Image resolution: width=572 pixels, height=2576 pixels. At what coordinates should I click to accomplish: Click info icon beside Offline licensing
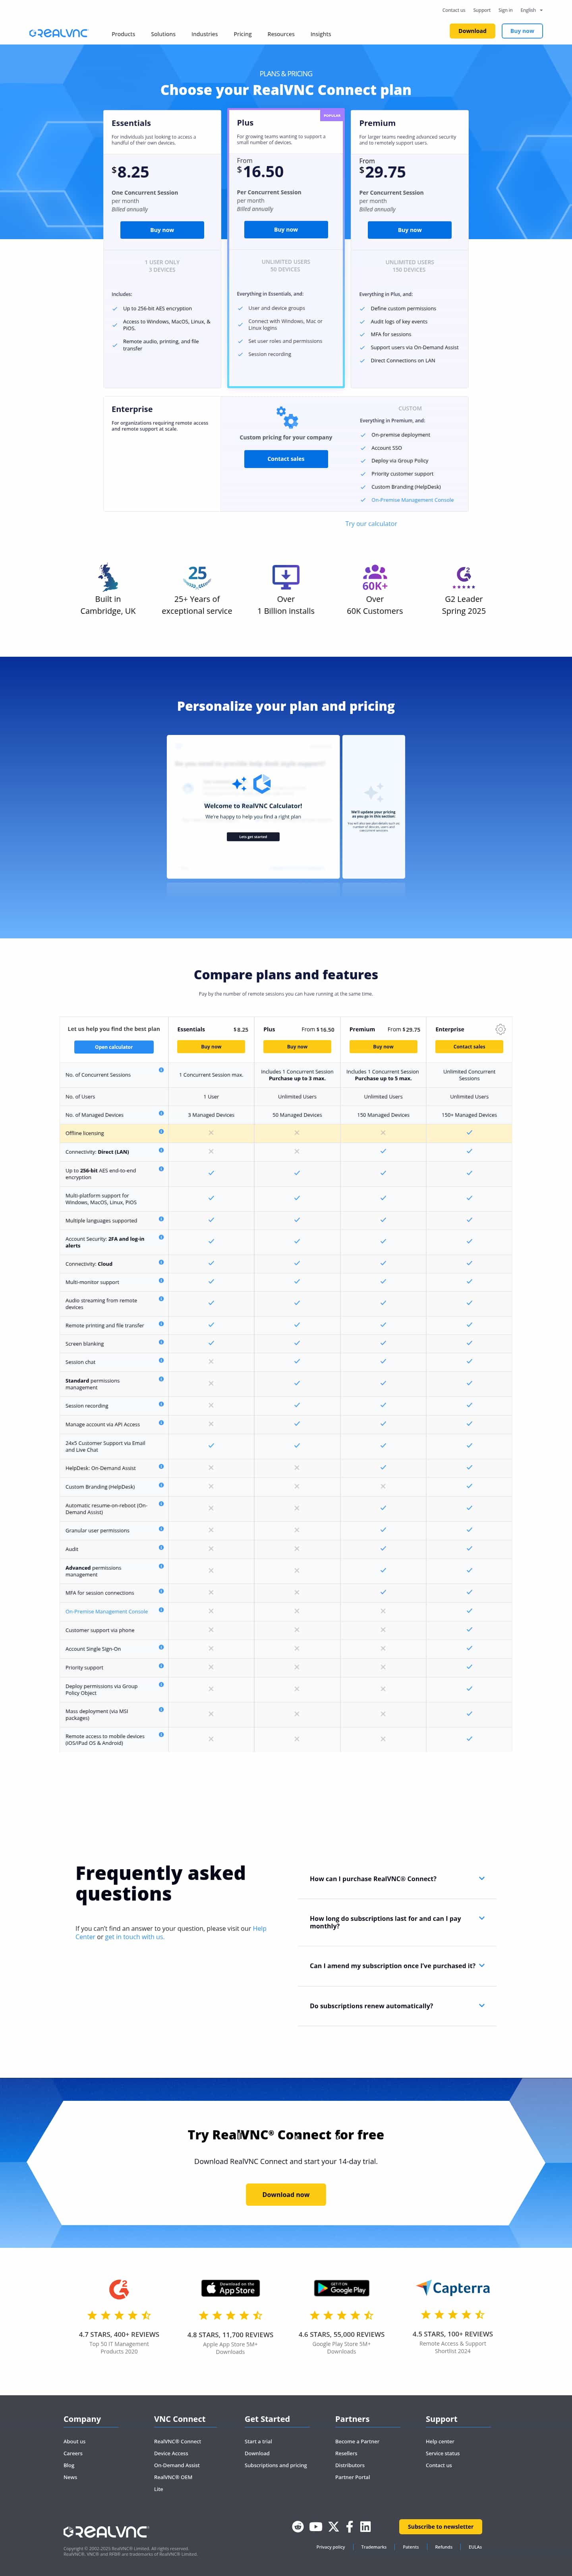tap(161, 1131)
